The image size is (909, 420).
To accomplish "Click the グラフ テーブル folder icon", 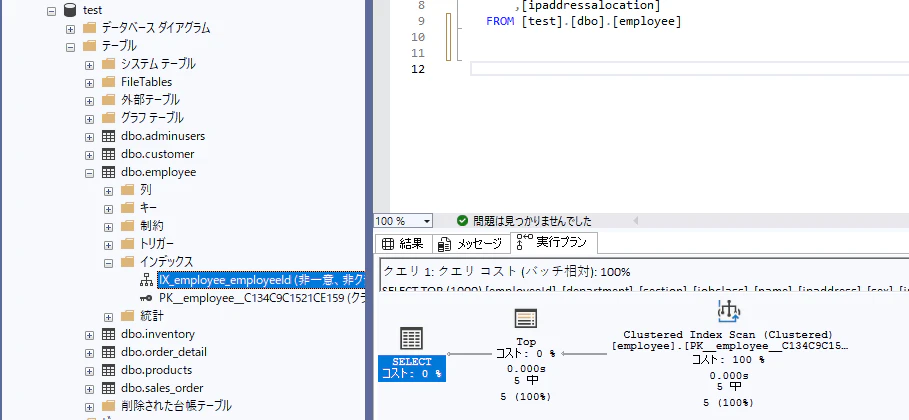I will point(108,118).
